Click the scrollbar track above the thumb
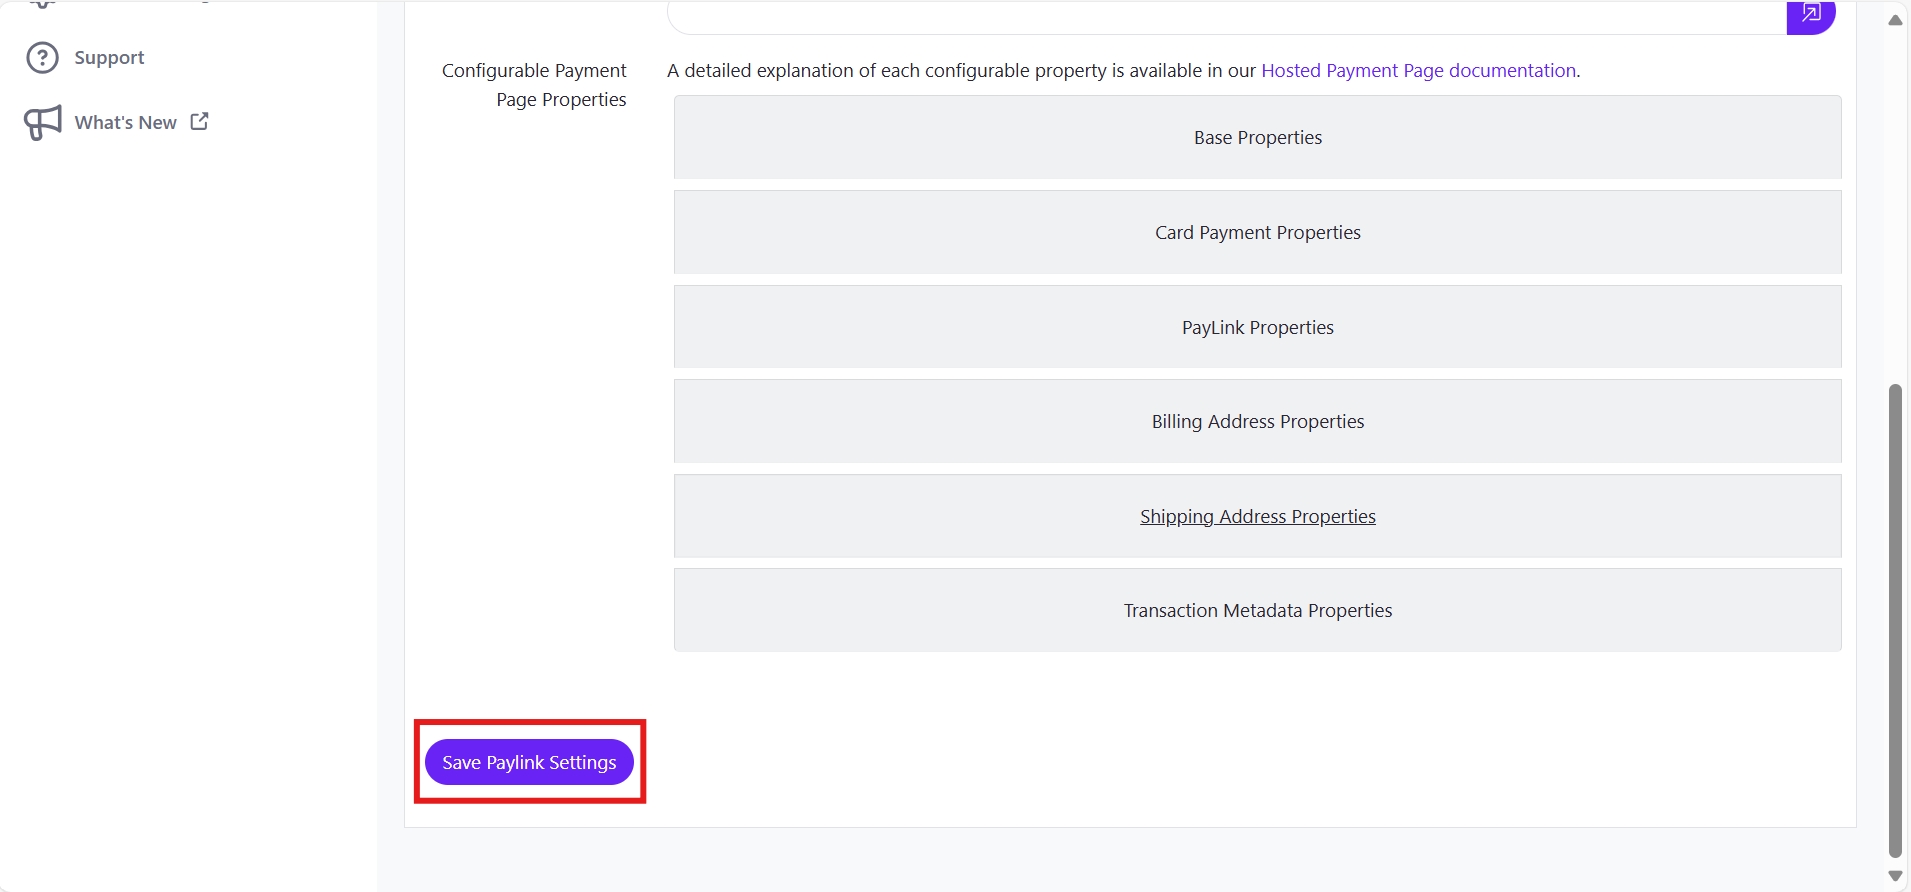Viewport: 1911px width, 892px height. 1894,200
